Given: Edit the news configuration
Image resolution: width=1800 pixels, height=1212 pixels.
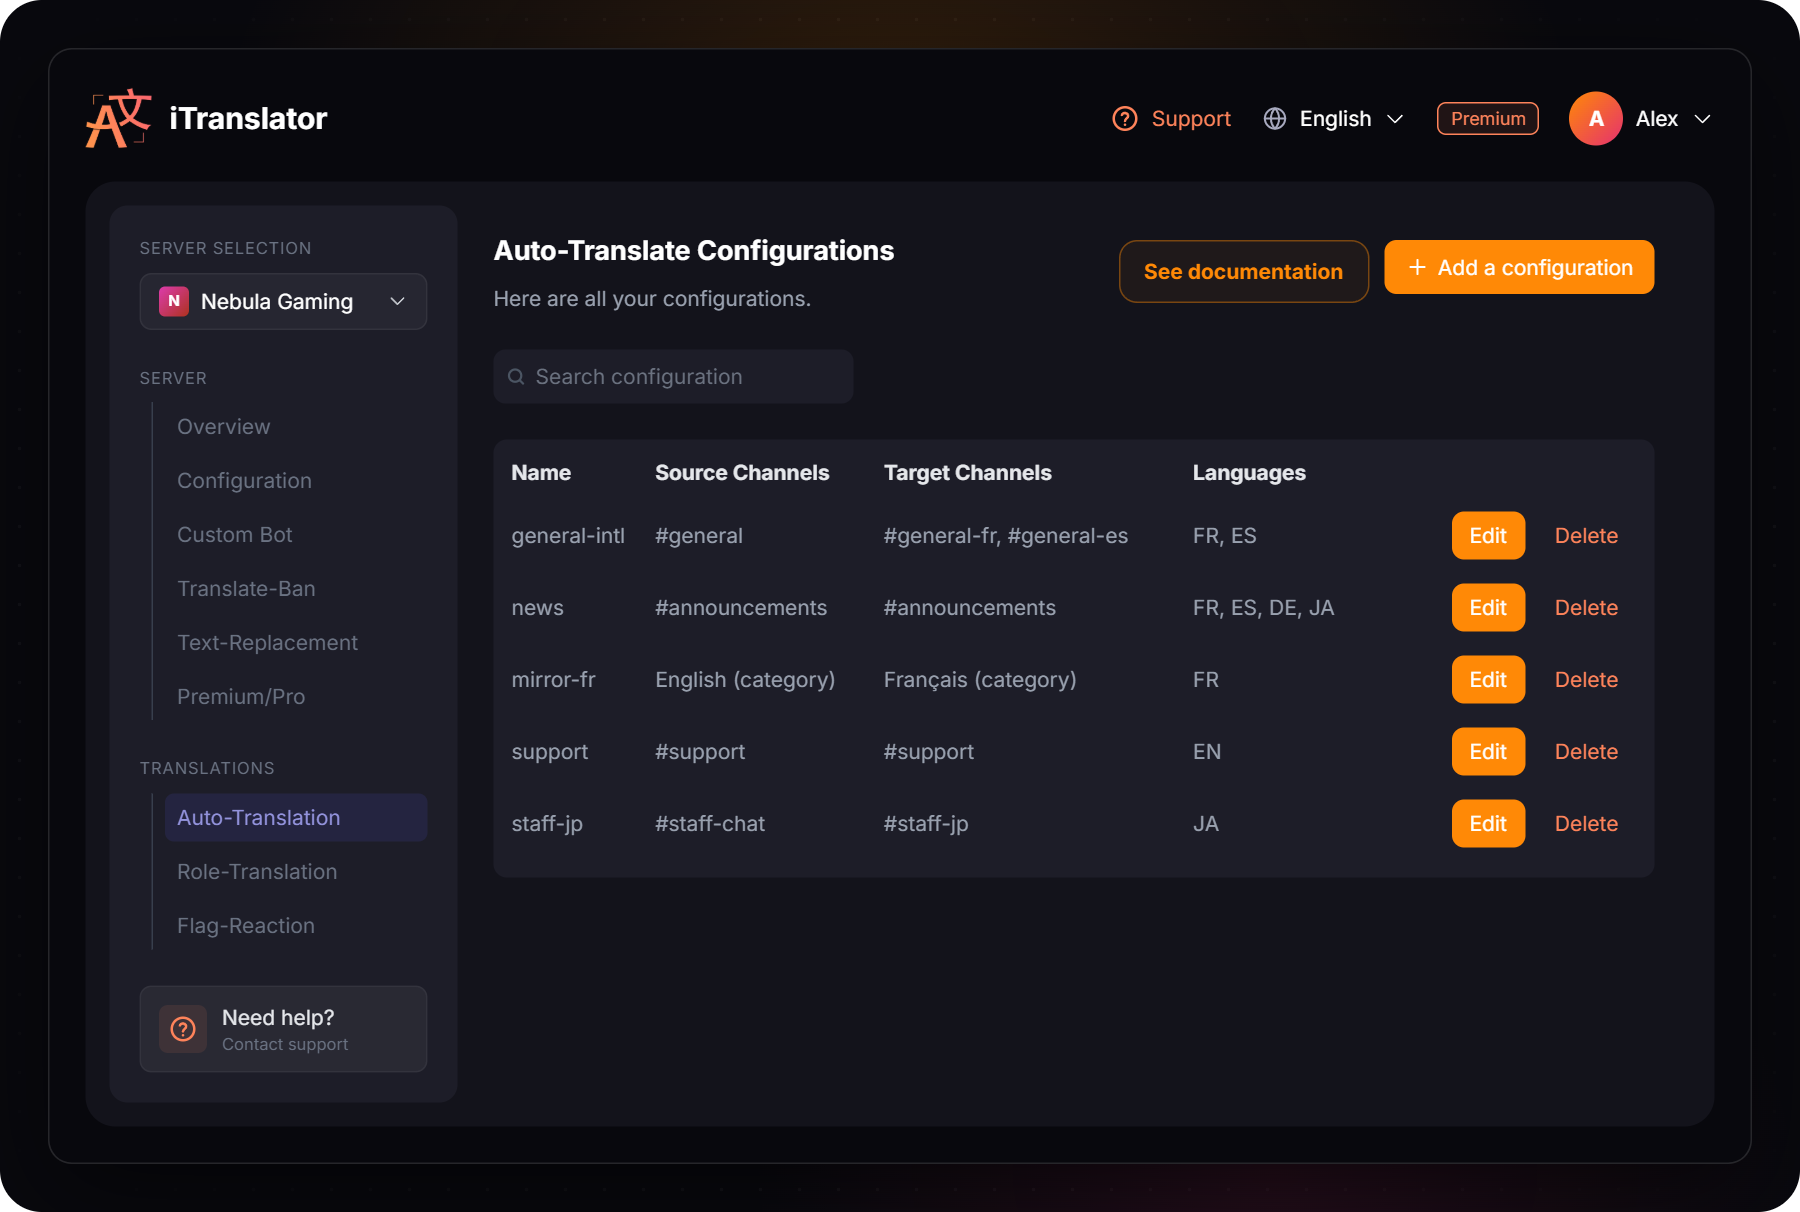Looking at the screenshot, I should point(1488,608).
